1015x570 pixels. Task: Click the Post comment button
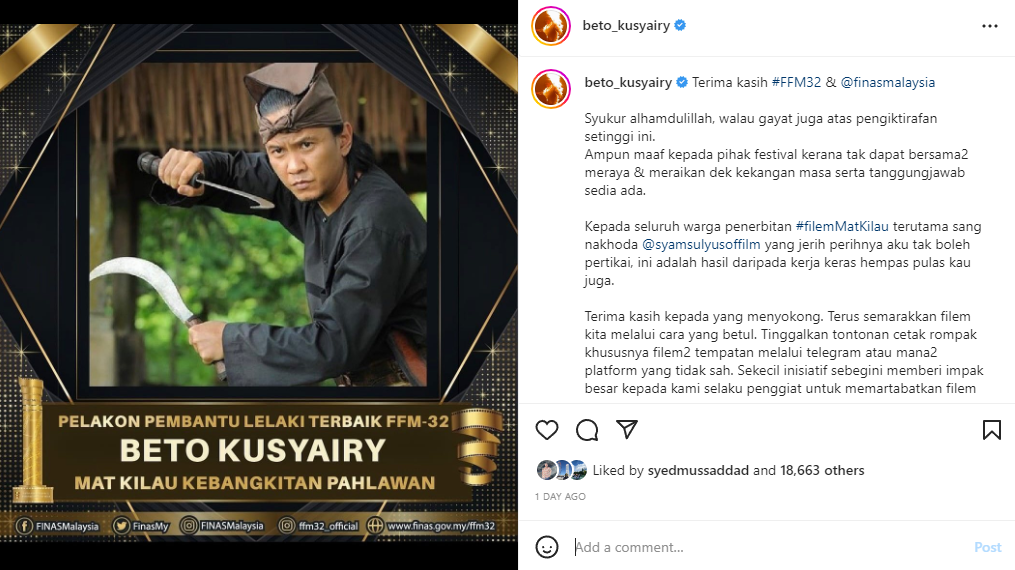(x=988, y=547)
